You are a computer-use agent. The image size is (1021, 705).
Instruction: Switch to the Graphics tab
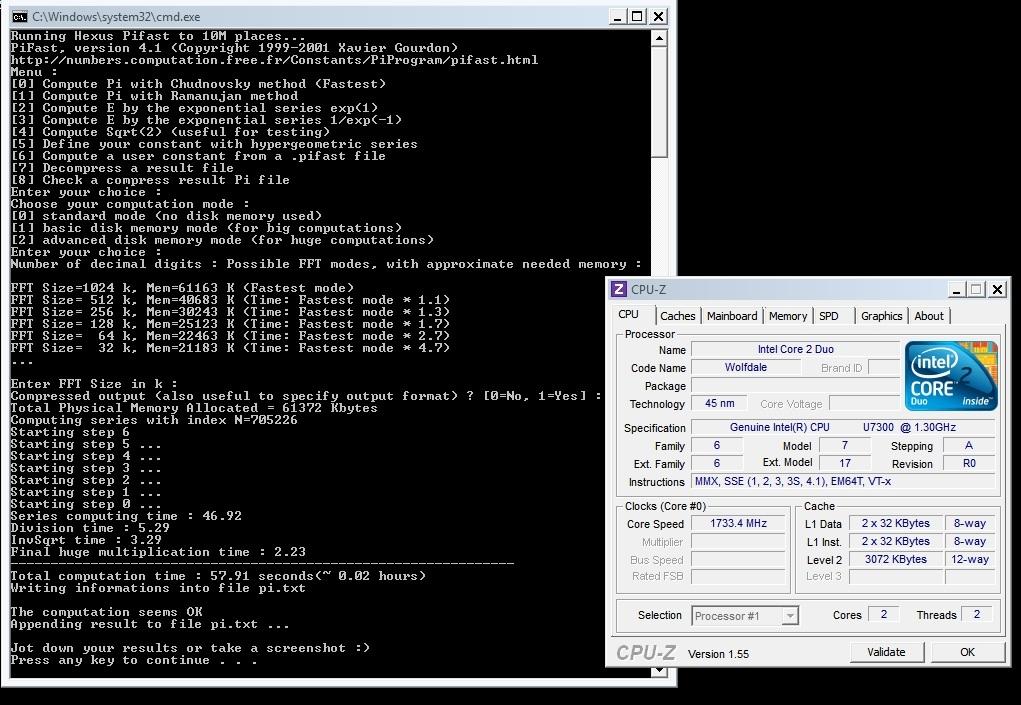882,316
